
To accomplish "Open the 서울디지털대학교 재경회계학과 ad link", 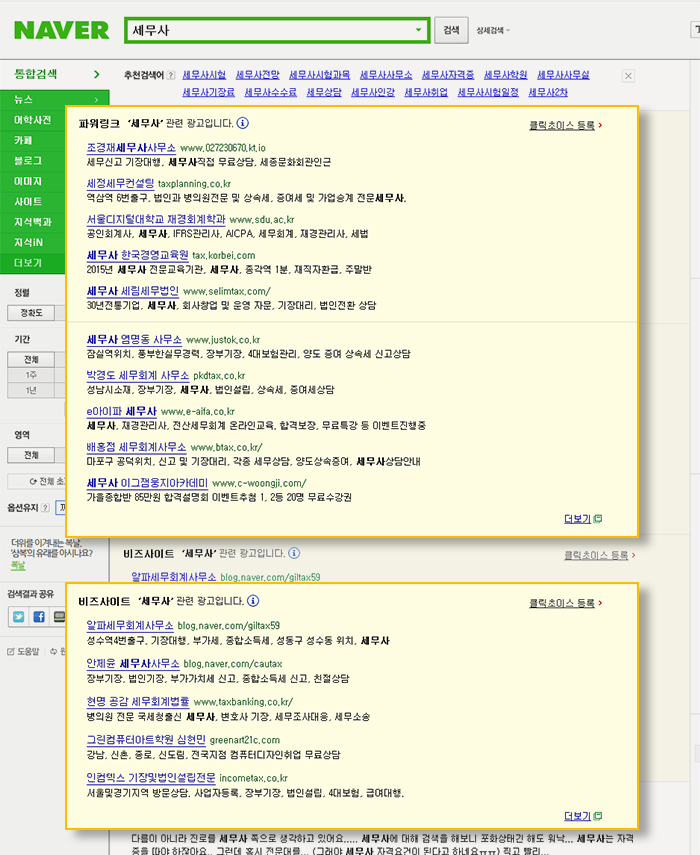I will 156,219.
